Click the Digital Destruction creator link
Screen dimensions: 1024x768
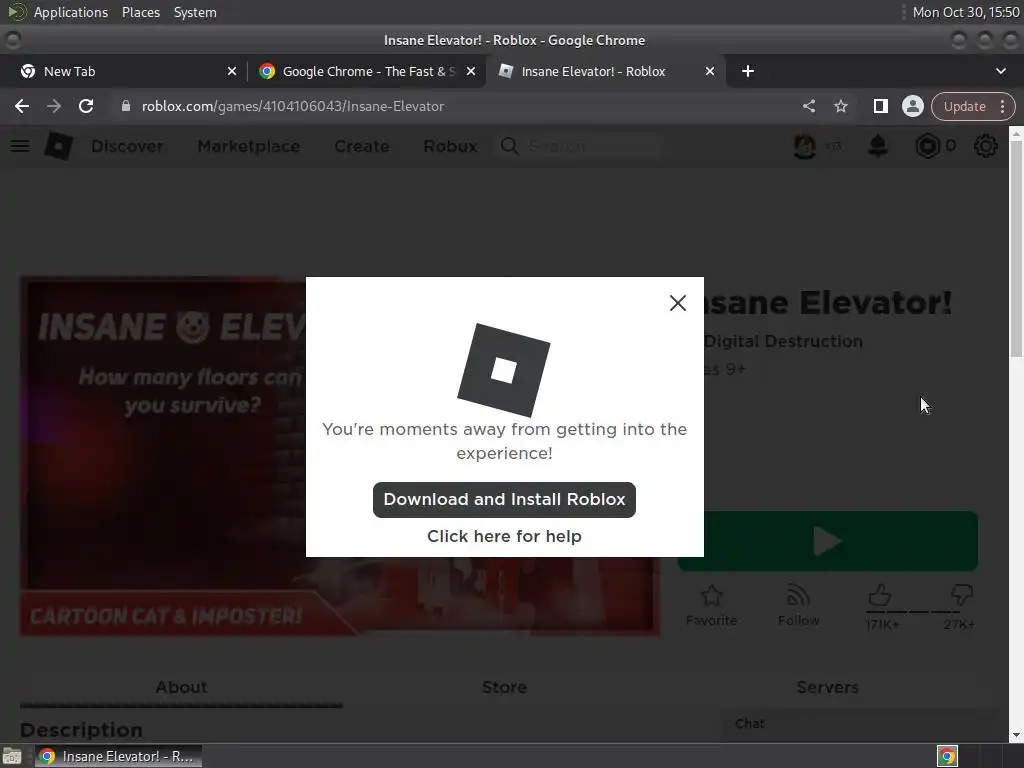pyautogui.click(x=783, y=341)
